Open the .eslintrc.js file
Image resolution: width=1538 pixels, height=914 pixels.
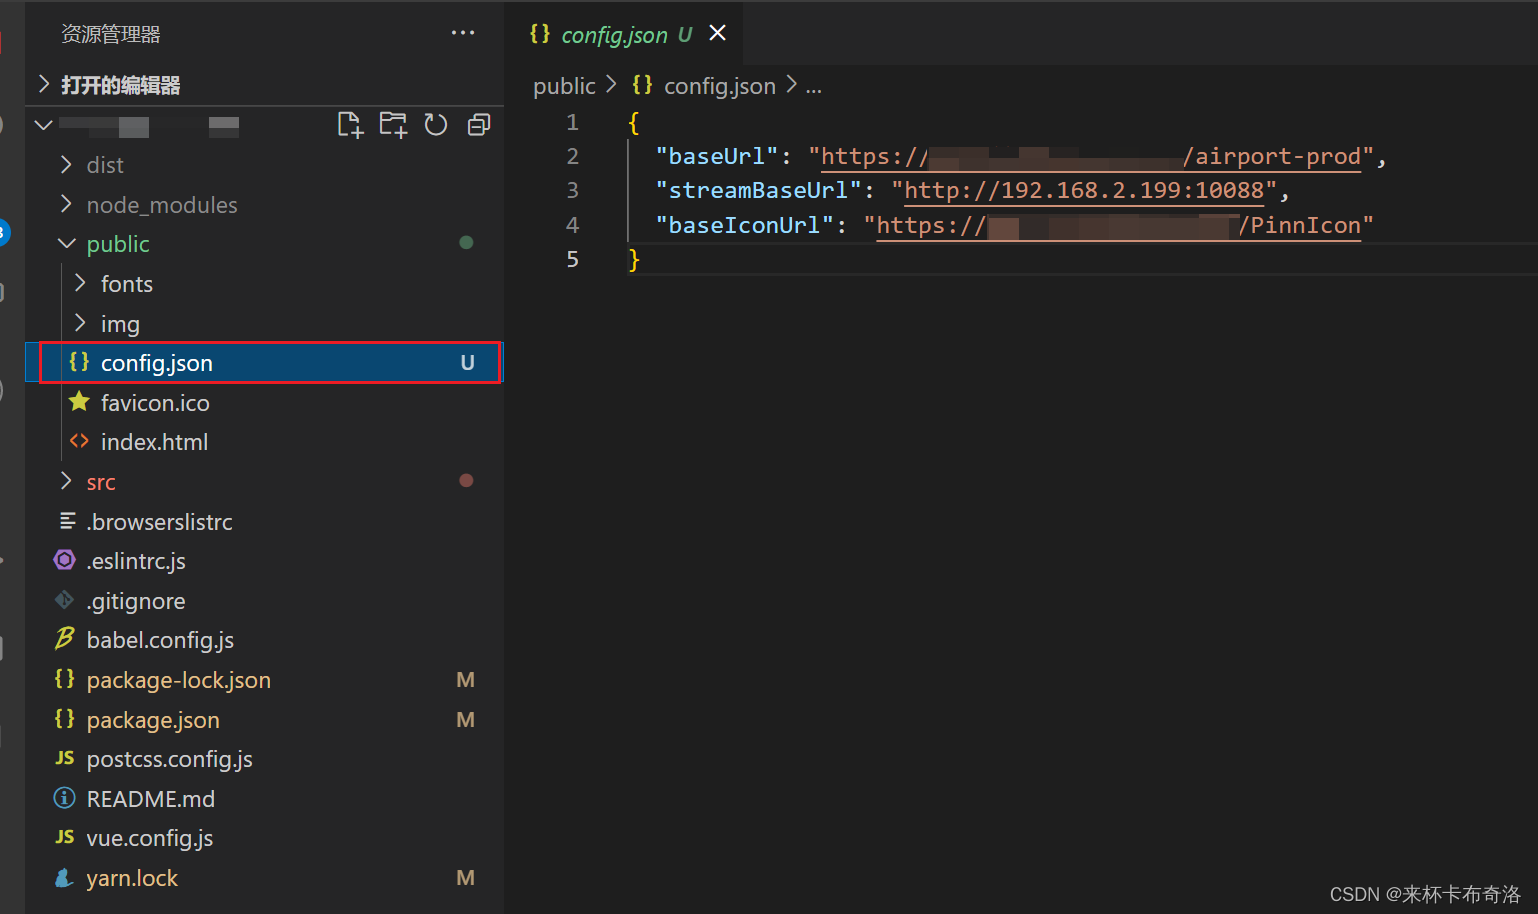point(264,561)
